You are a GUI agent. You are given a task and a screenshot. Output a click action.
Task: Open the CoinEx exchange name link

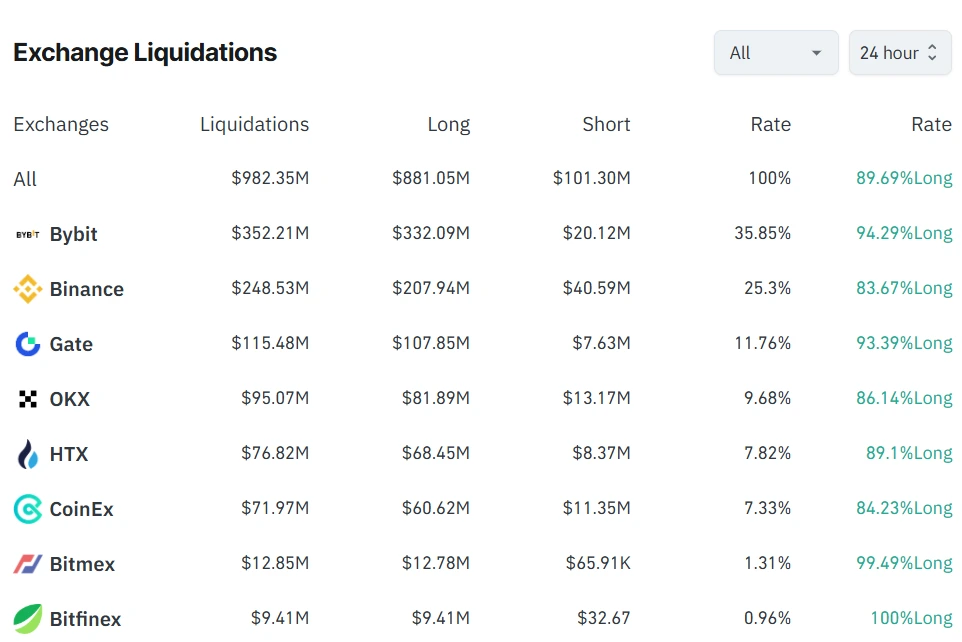[82, 509]
